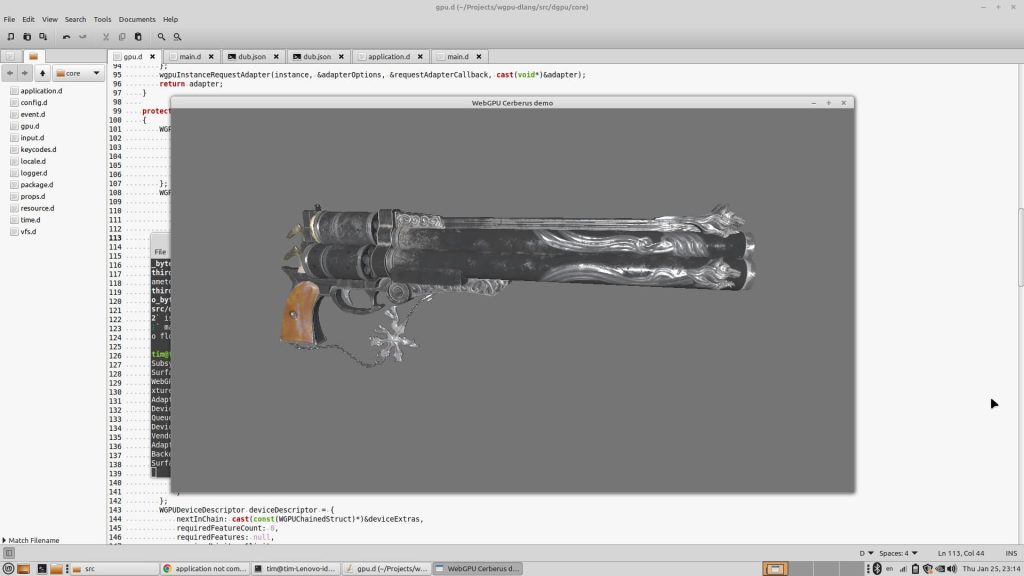Open the Documents menu
The width and height of the screenshot is (1024, 576).
point(137,20)
